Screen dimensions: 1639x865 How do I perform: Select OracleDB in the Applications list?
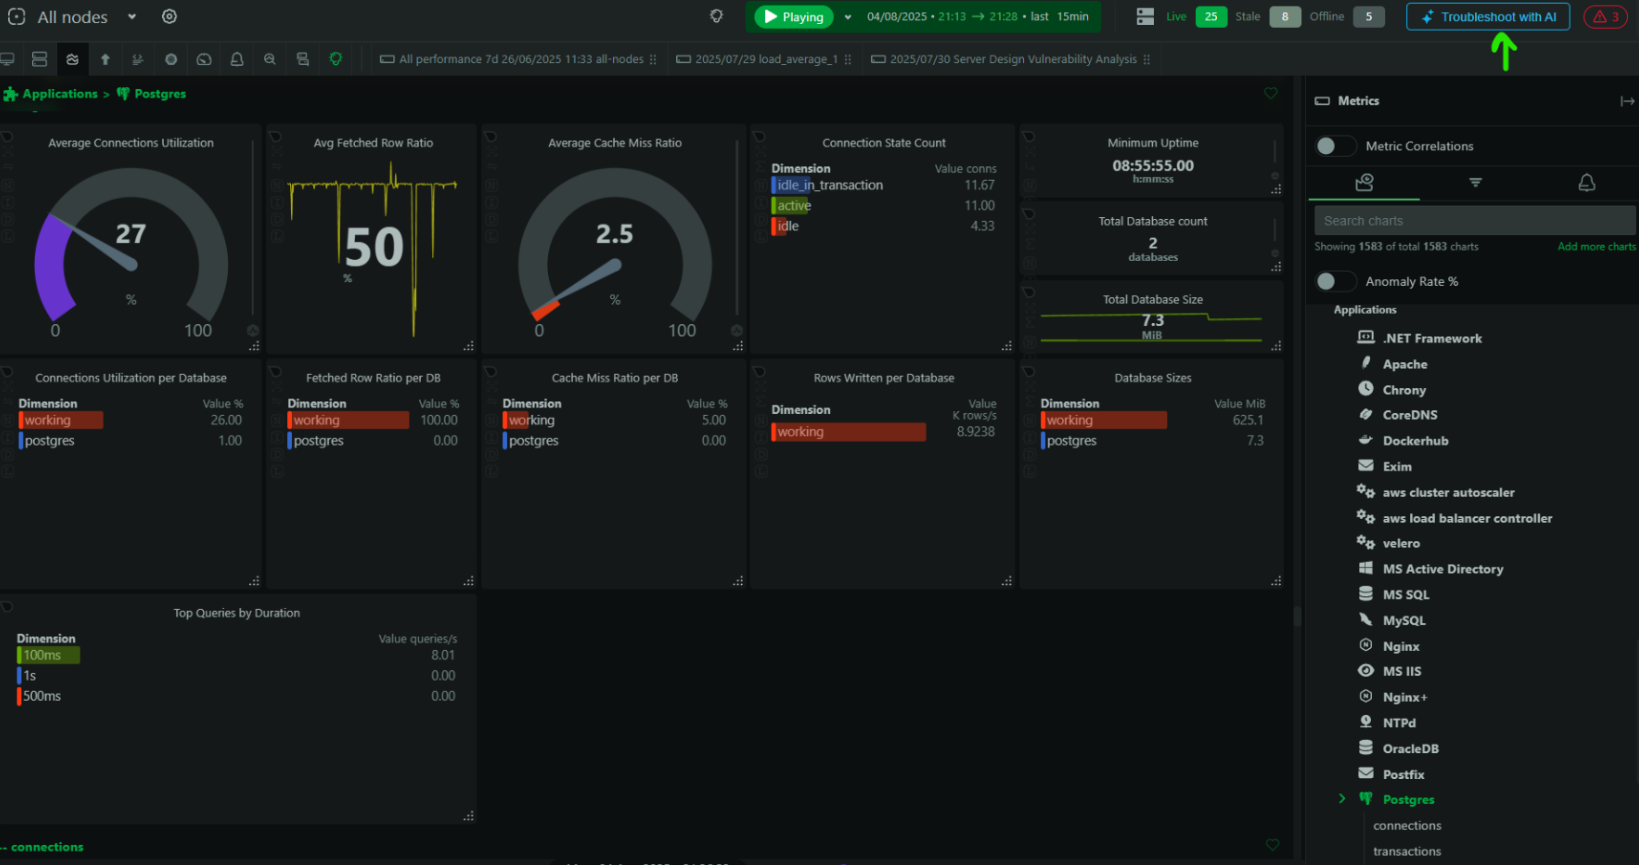pos(1410,749)
